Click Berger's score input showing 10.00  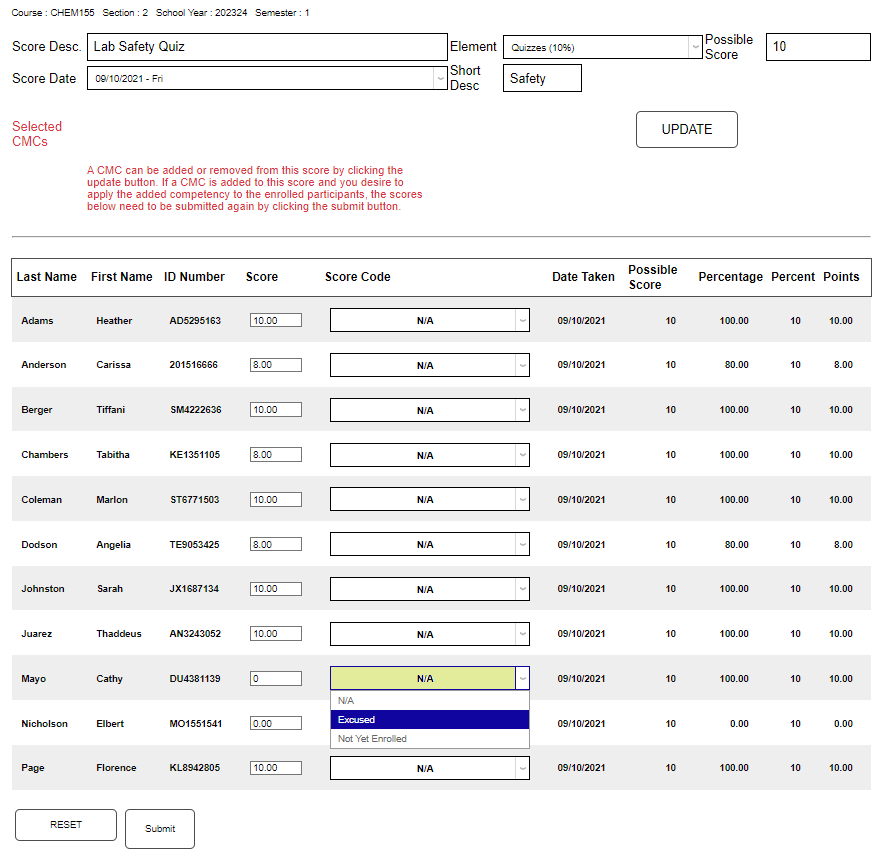tap(275, 409)
